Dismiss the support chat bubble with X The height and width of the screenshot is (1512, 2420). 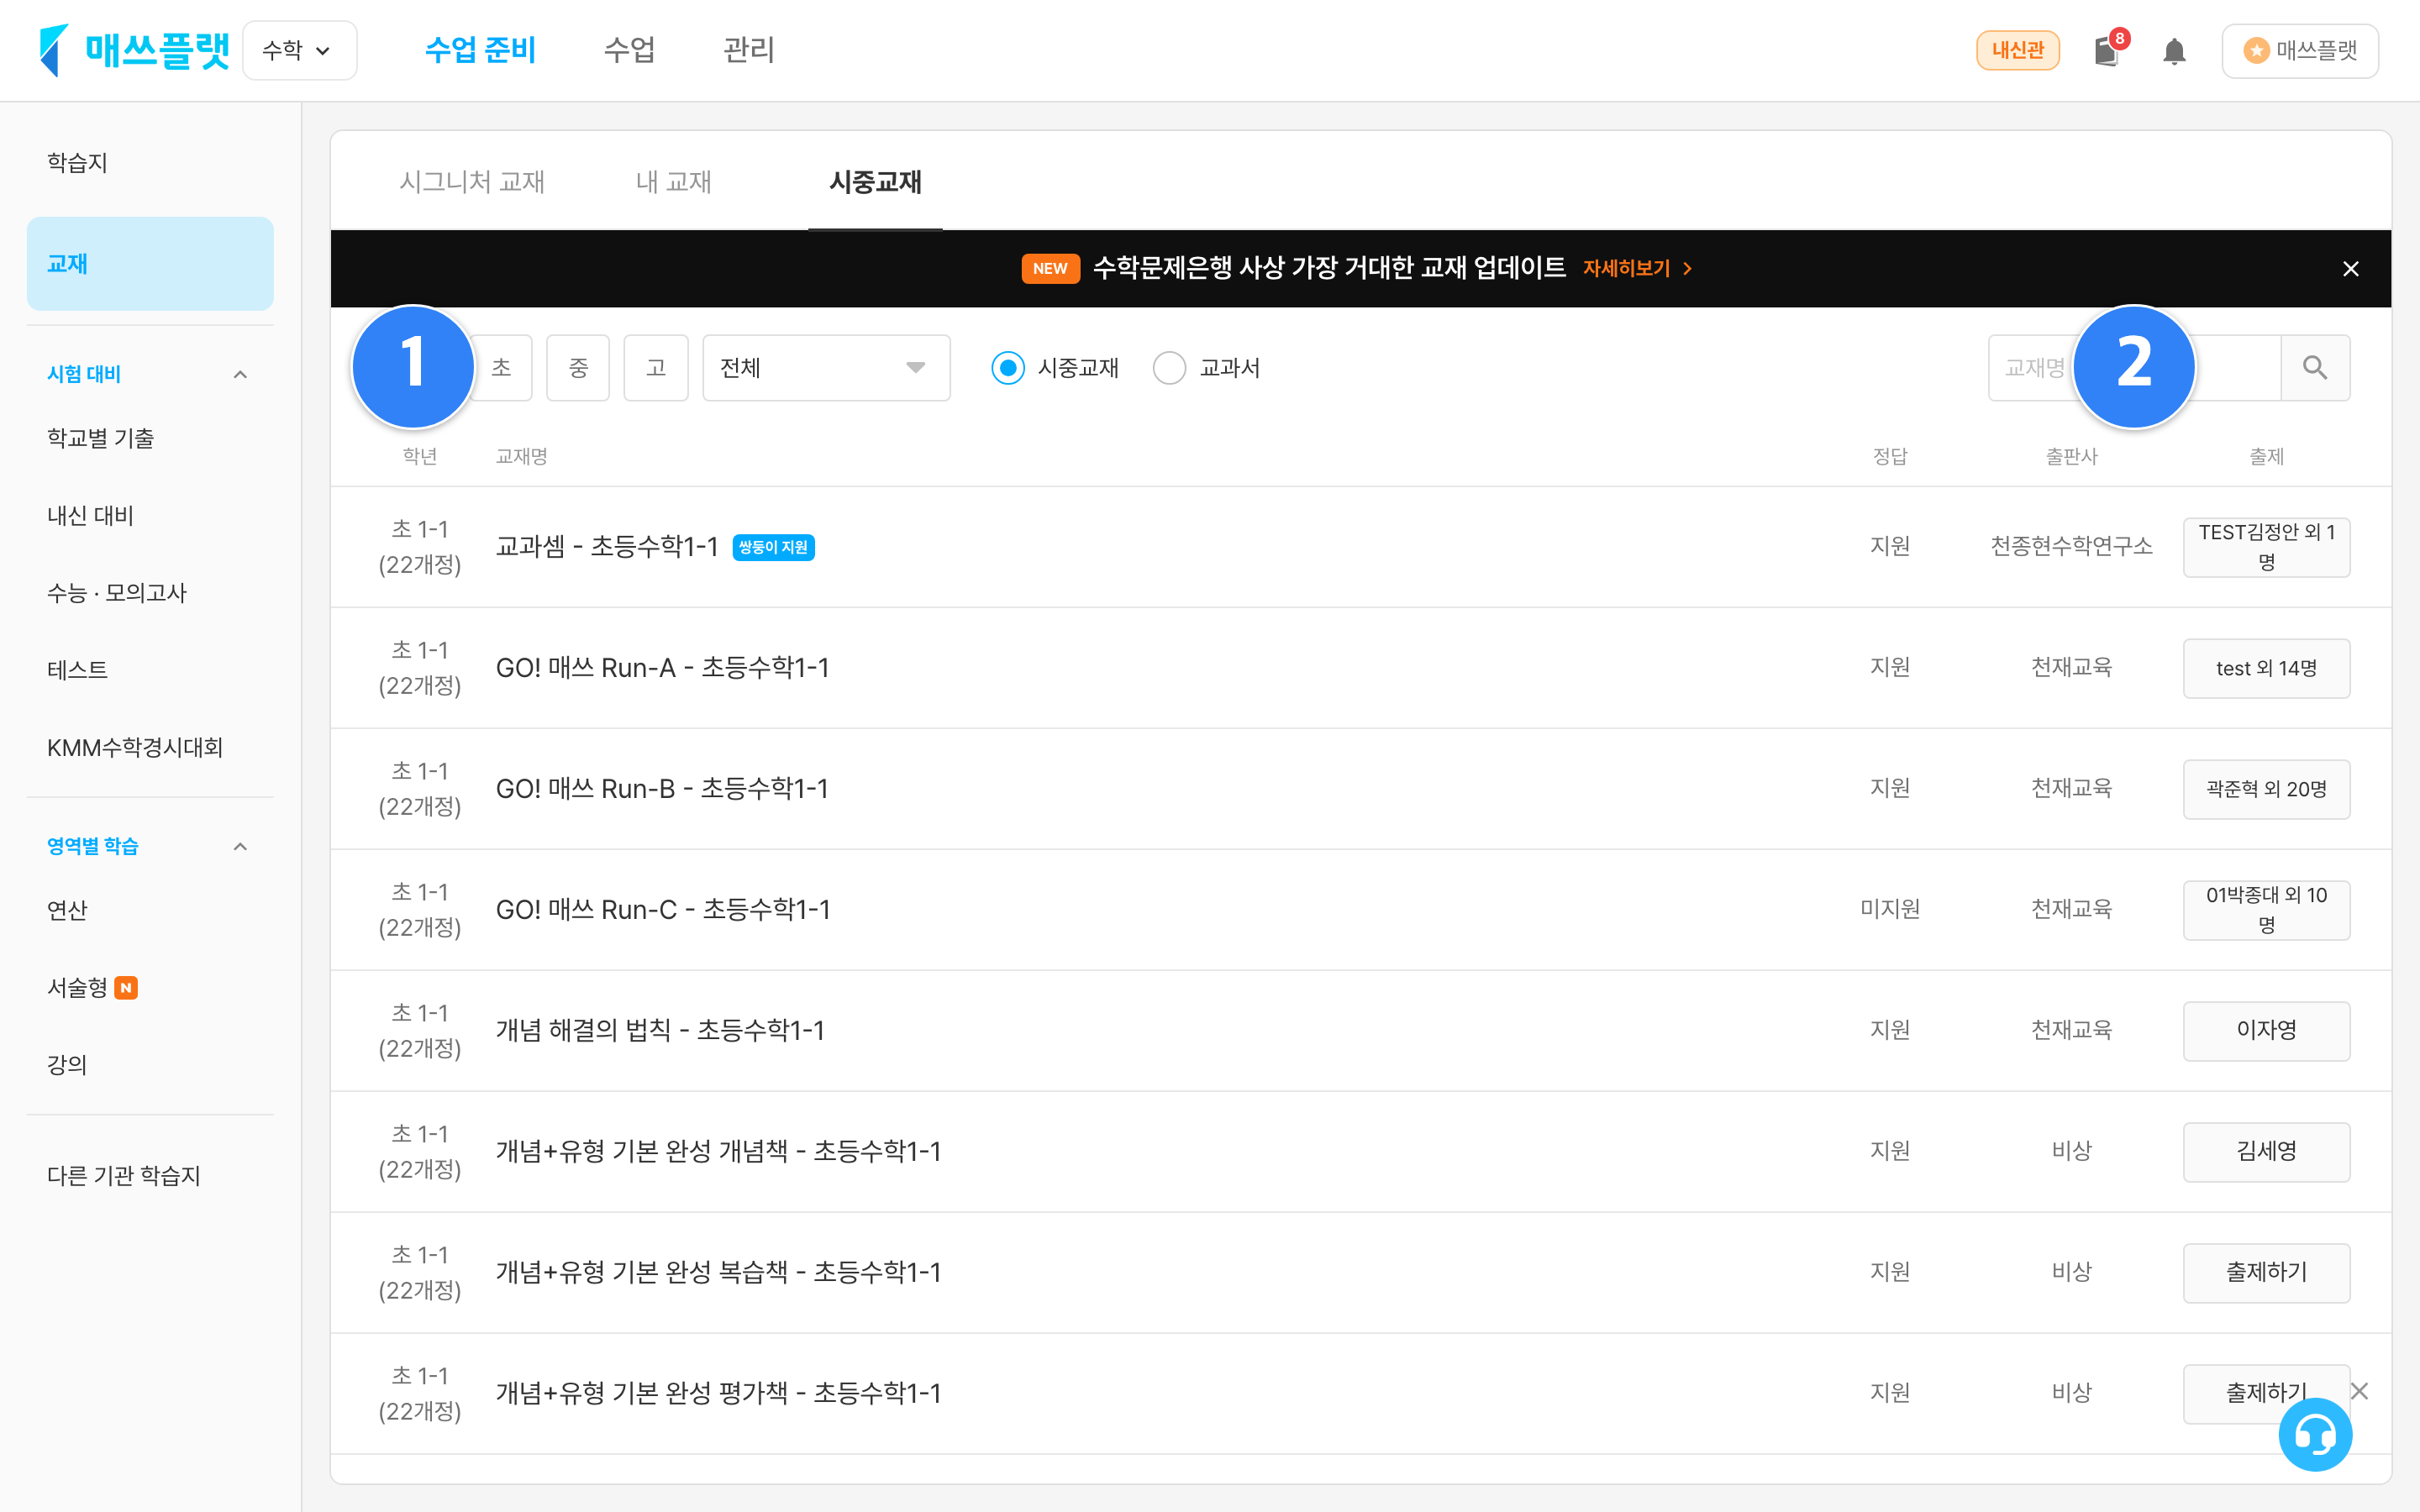(x=2360, y=1391)
